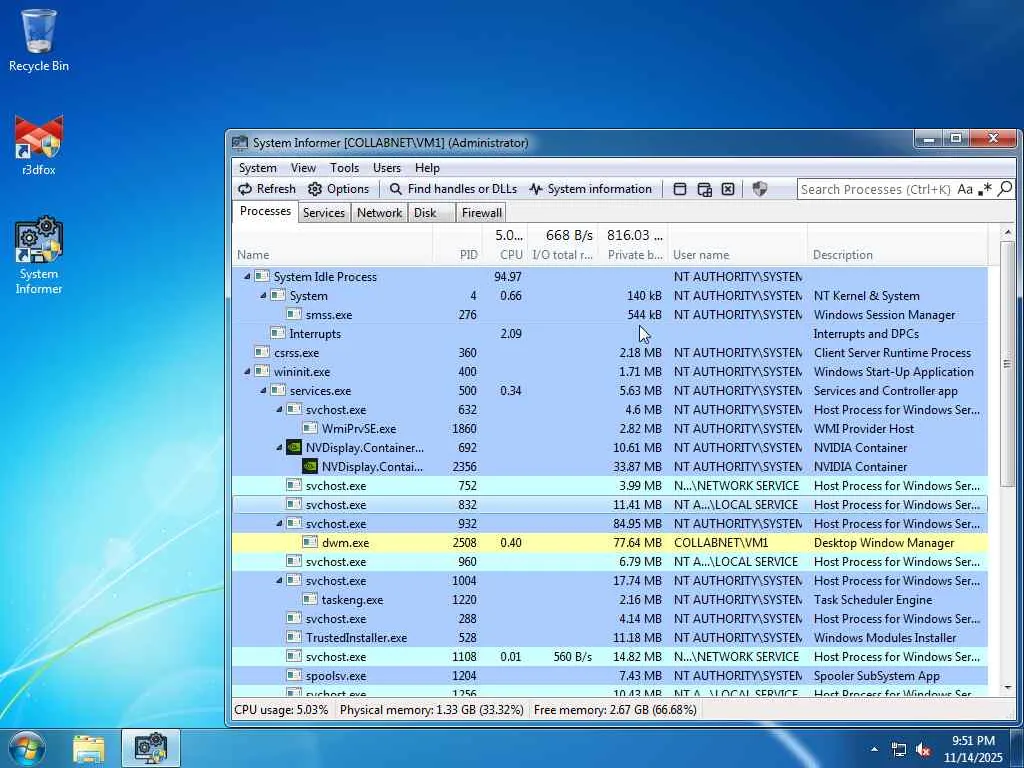
Task: Select the Interrupts row
Action: tap(610, 334)
